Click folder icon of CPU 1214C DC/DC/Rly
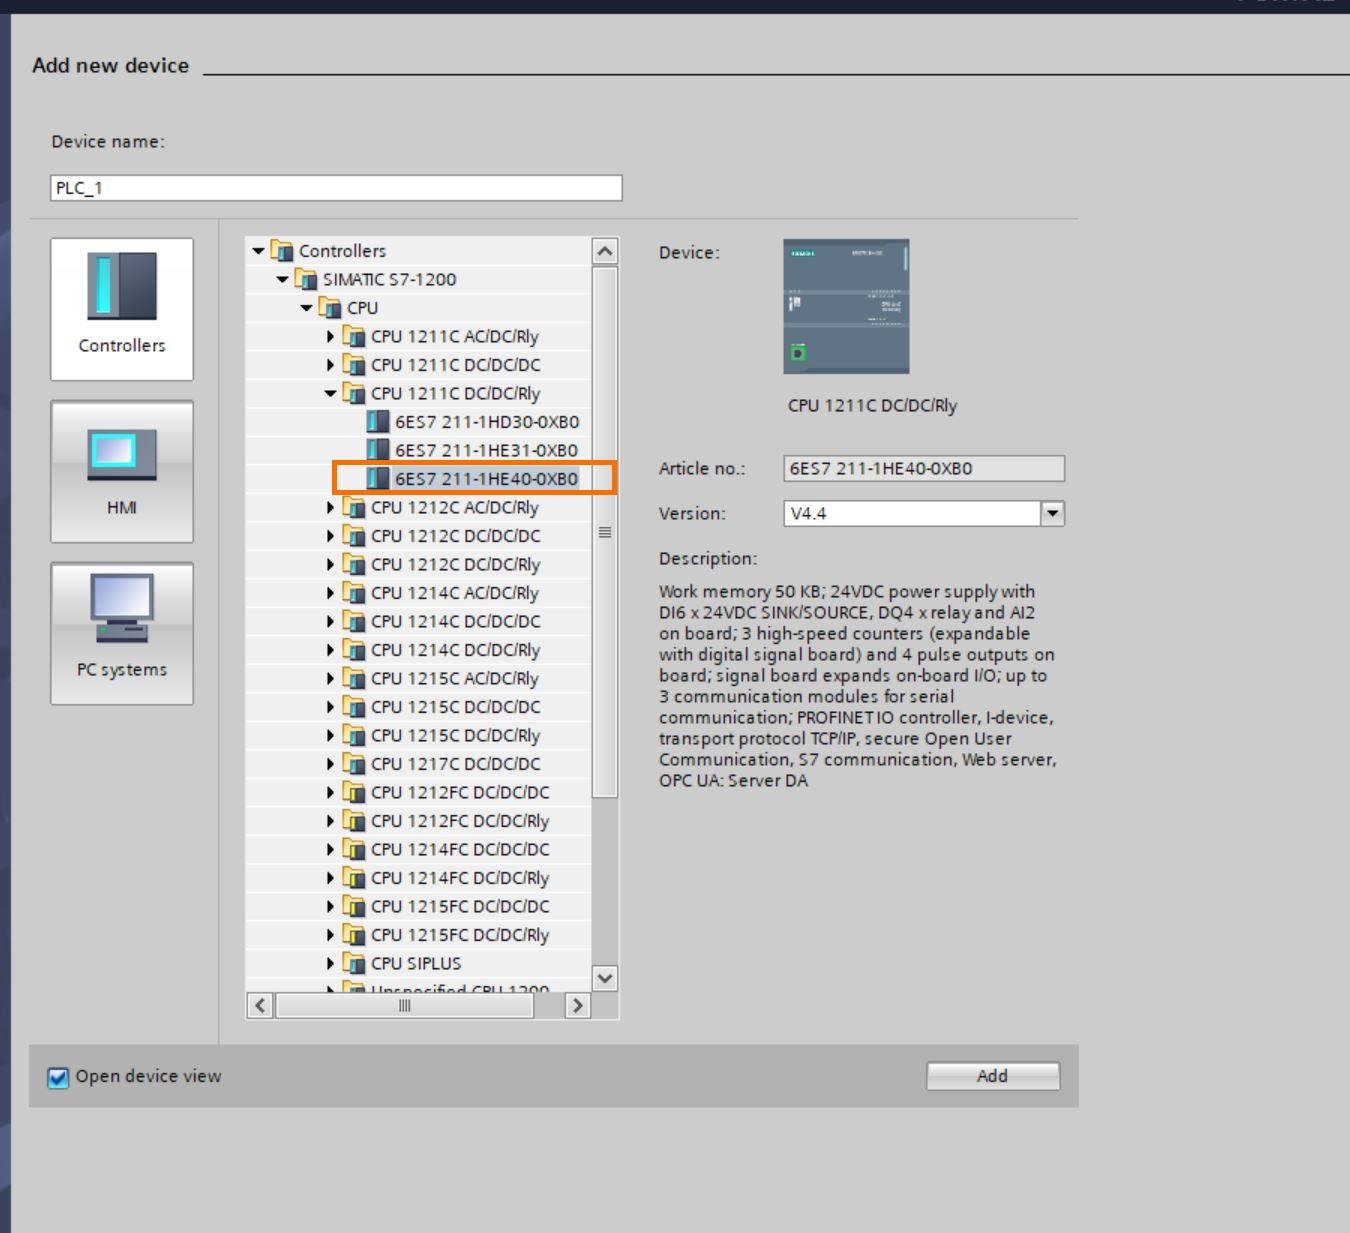This screenshot has height=1233, width=1350. click(x=354, y=650)
